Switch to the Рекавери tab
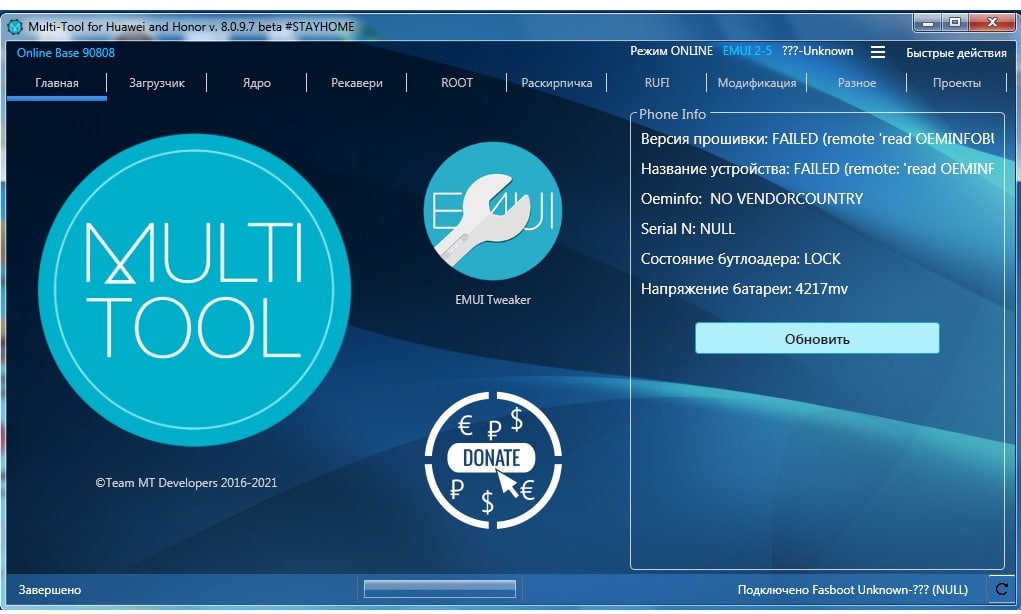Screen dimensions: 1021x614 (x=357, y=83)
